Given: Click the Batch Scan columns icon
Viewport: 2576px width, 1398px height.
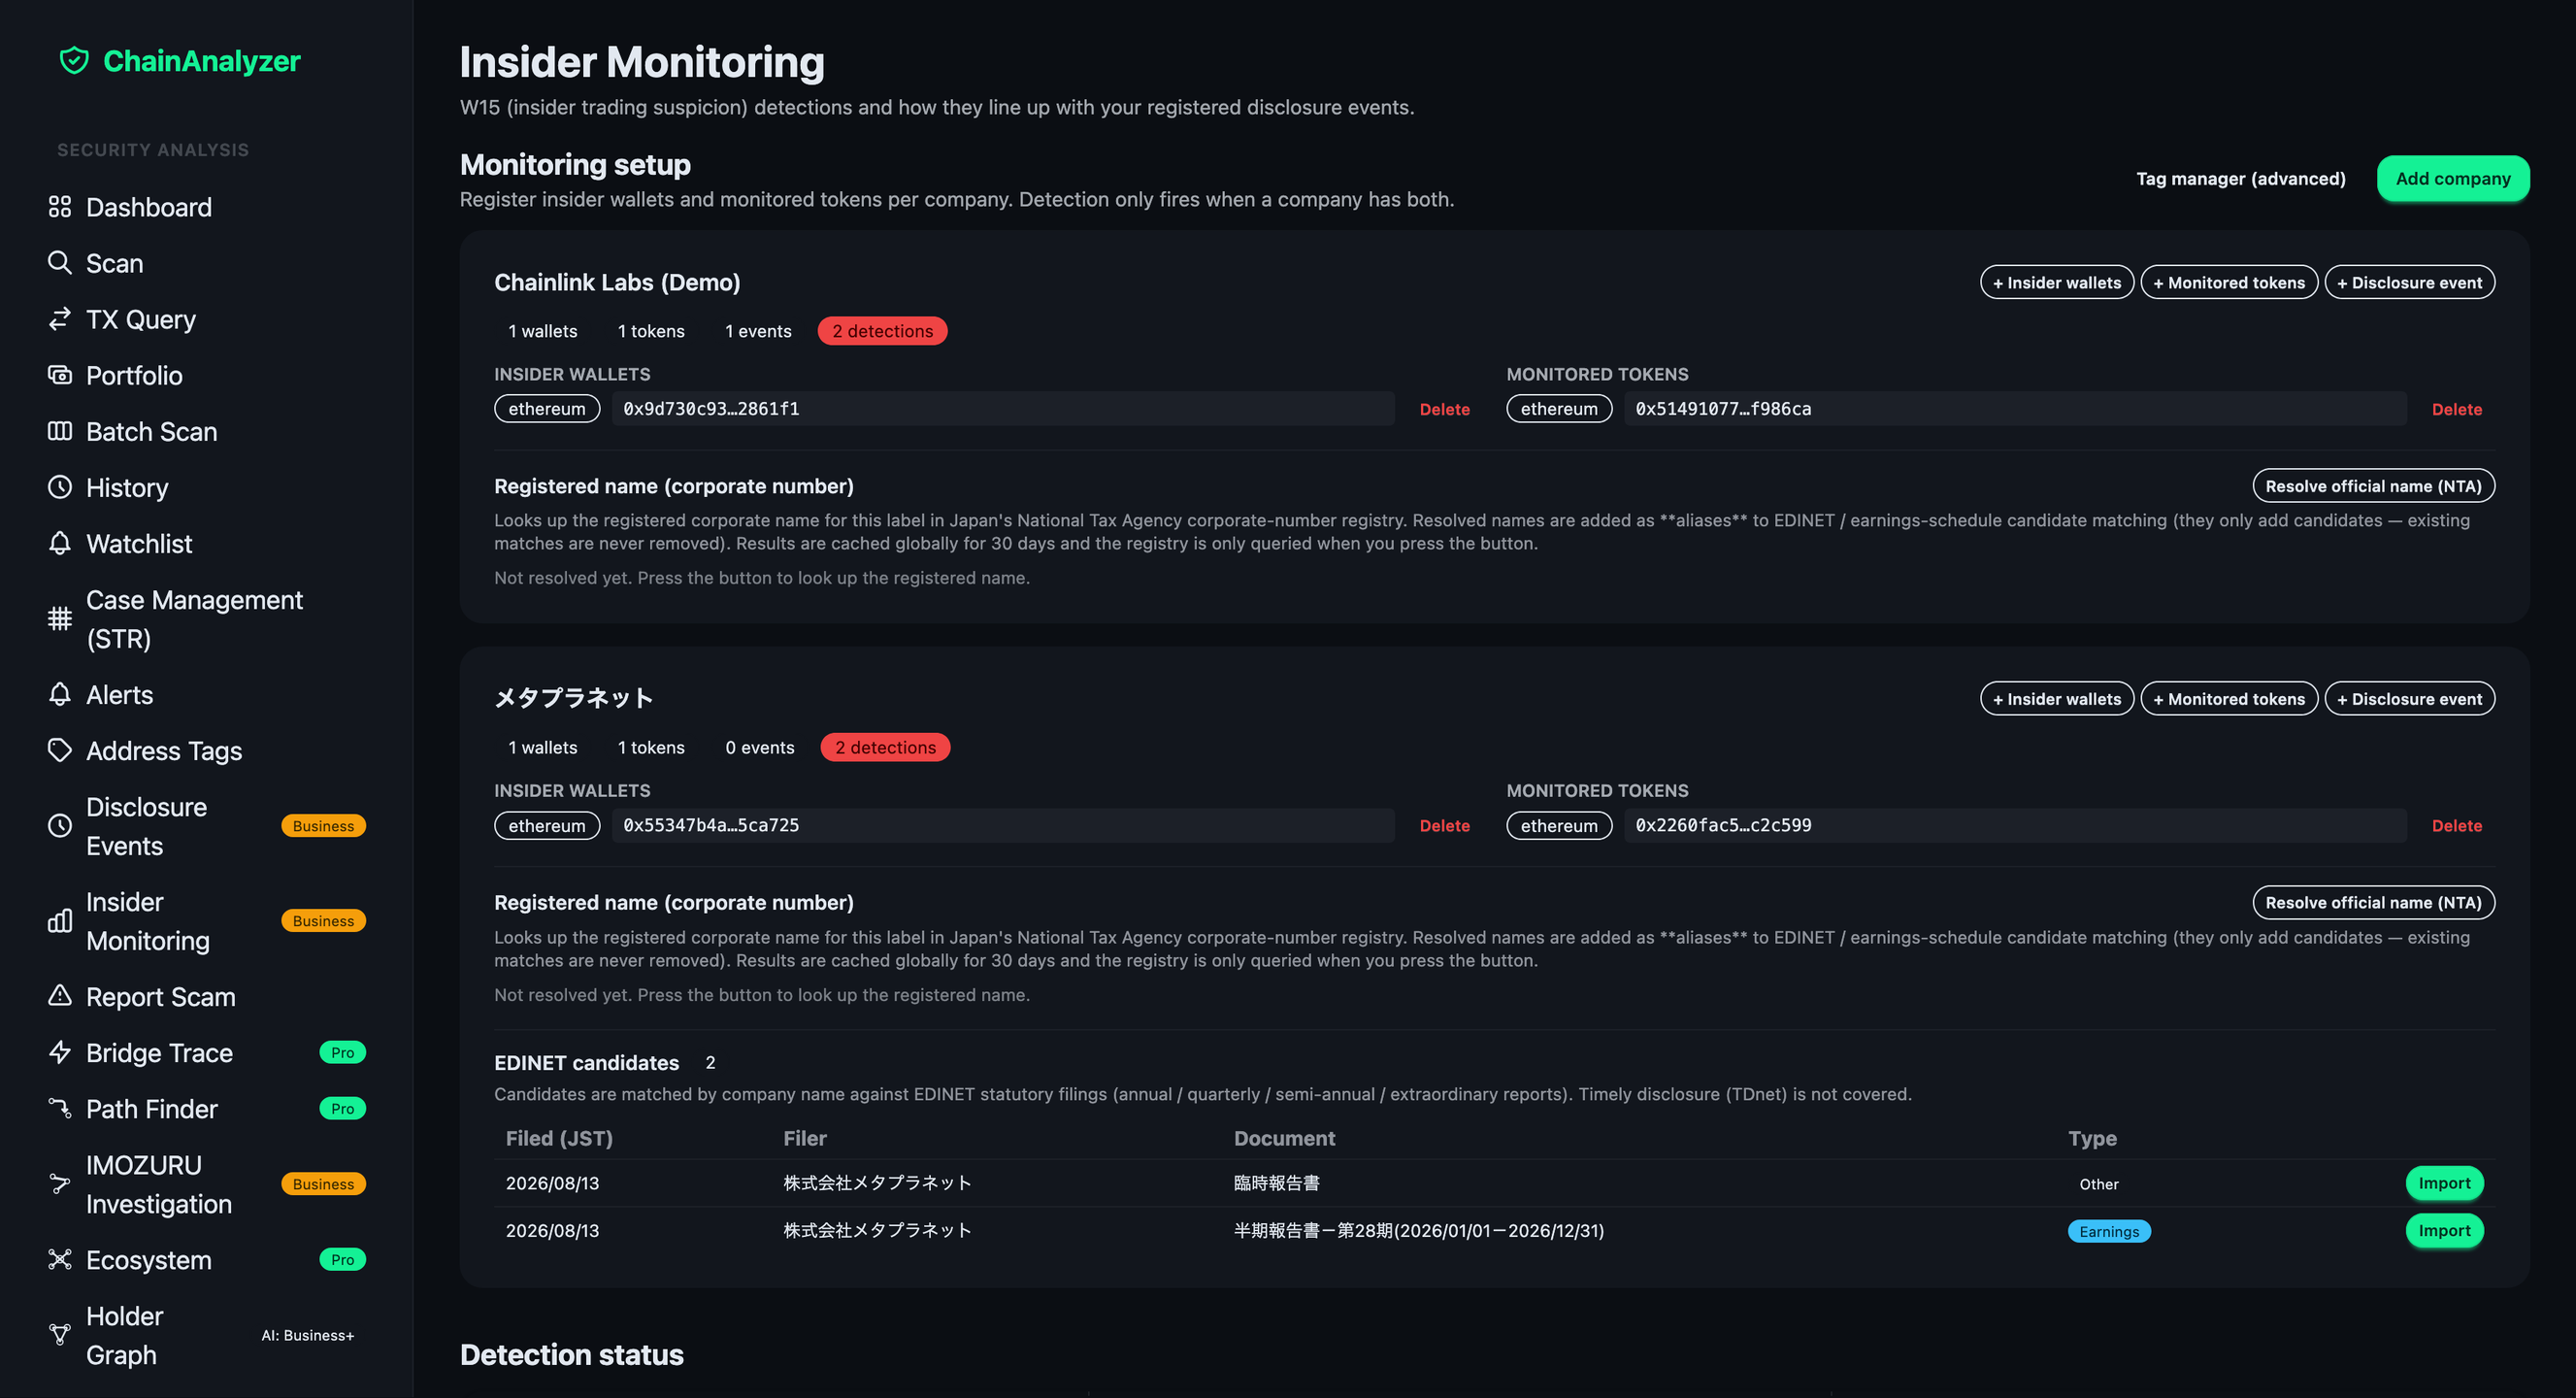Looking at the screenshot, I should click(x=60, y=431).
